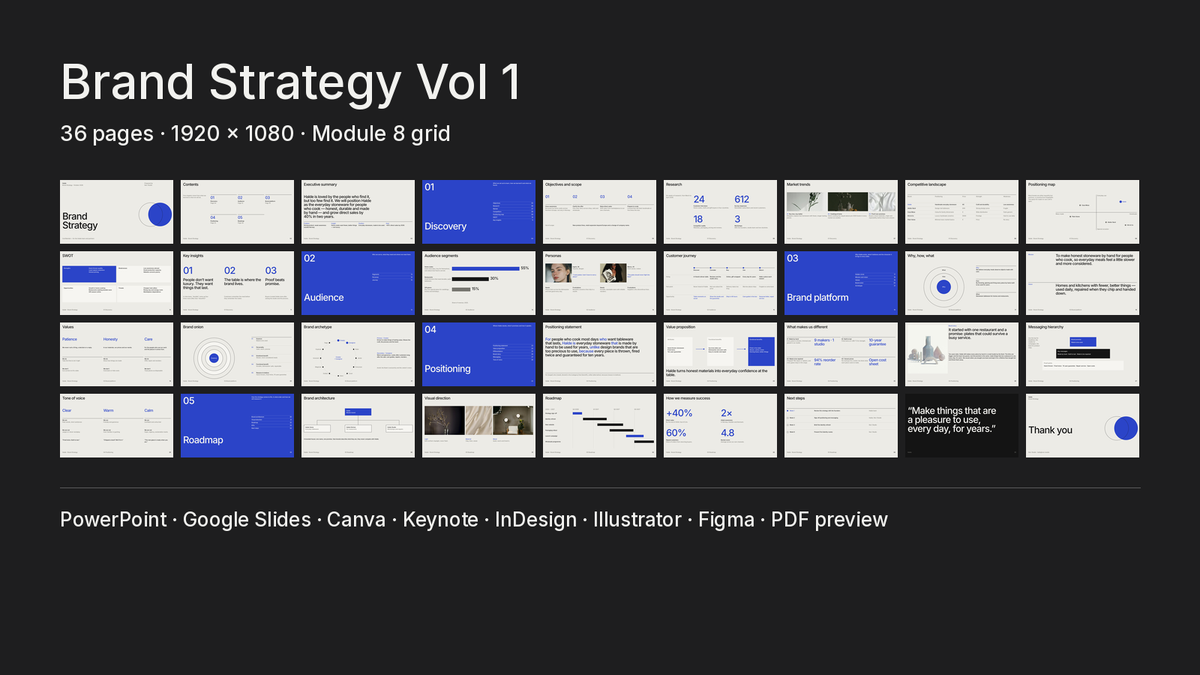
Task: Select the Tone of voice slide thumbnail
Action: pyautogui.click(x=117, y=425)
